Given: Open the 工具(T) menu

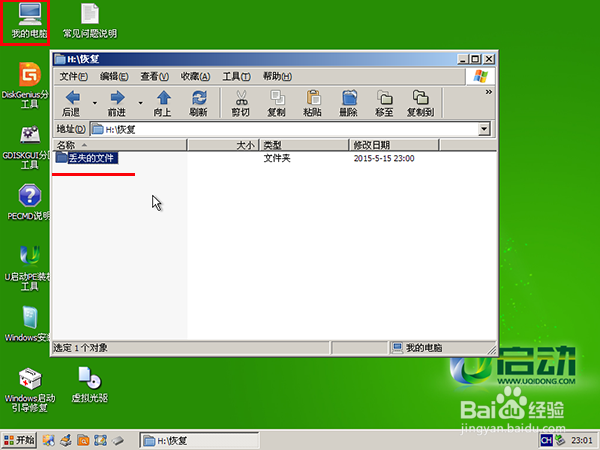Looking at the screenshot, I should tap(236, 77).
